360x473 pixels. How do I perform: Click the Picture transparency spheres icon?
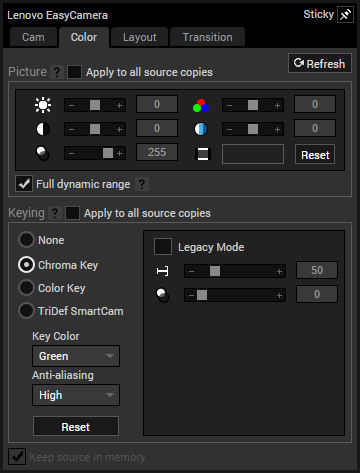pos(43,153)
